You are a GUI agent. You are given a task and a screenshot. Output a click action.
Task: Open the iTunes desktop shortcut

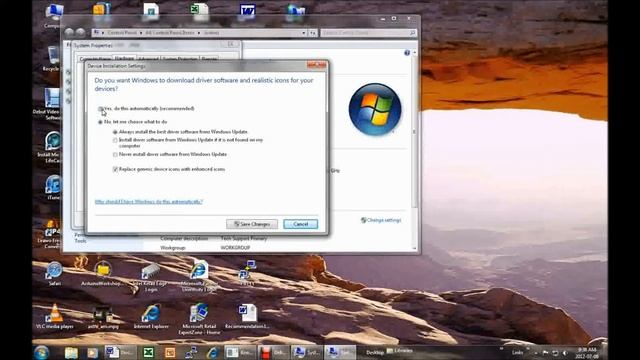click(53, 187)
